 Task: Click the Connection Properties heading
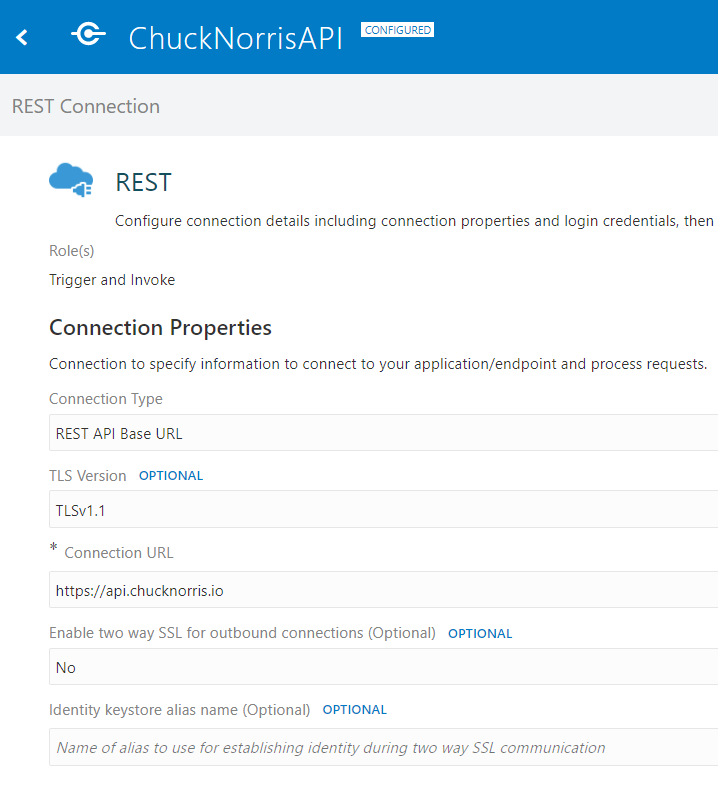161,328
